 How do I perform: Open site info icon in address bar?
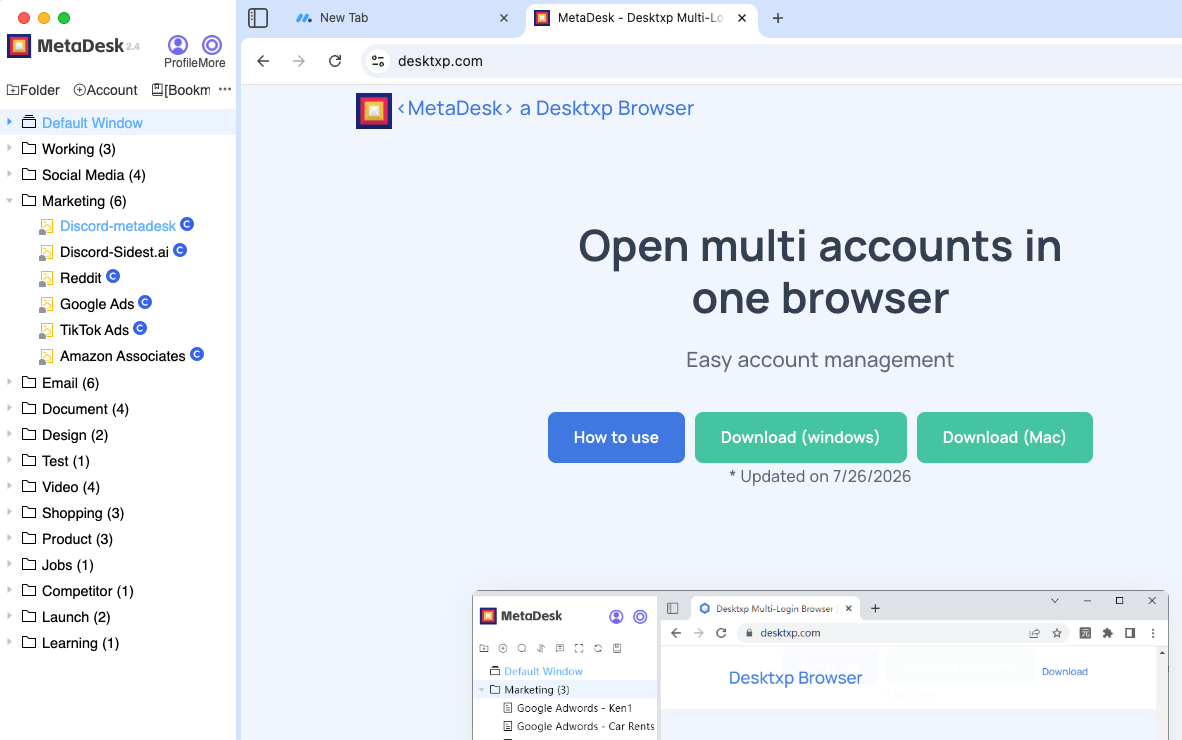point(378,61)
